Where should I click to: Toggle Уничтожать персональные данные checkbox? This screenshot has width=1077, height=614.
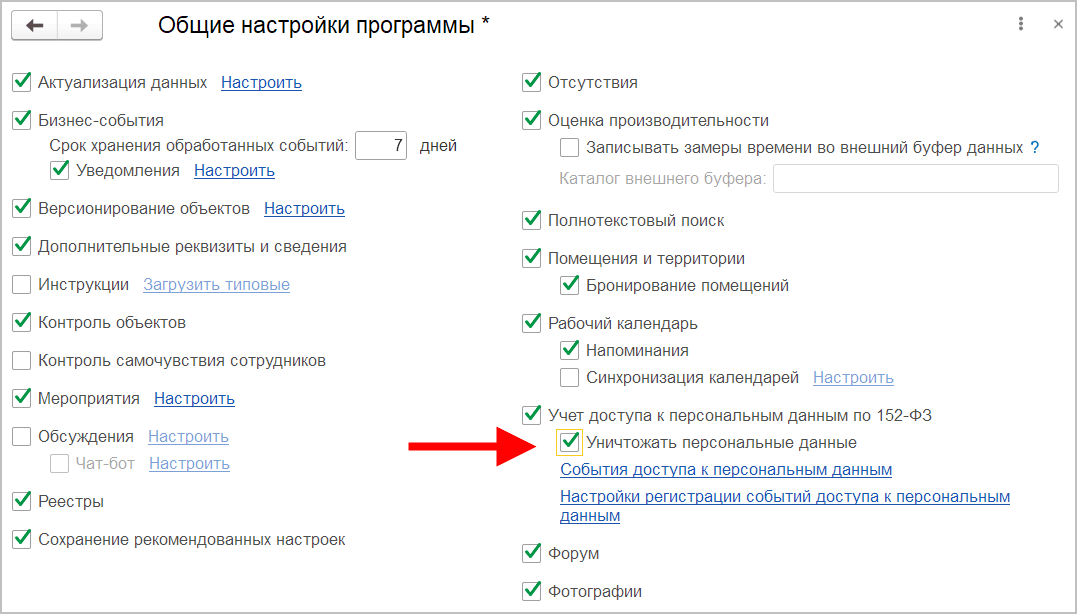pyautogui.click(x=570, y=442)
